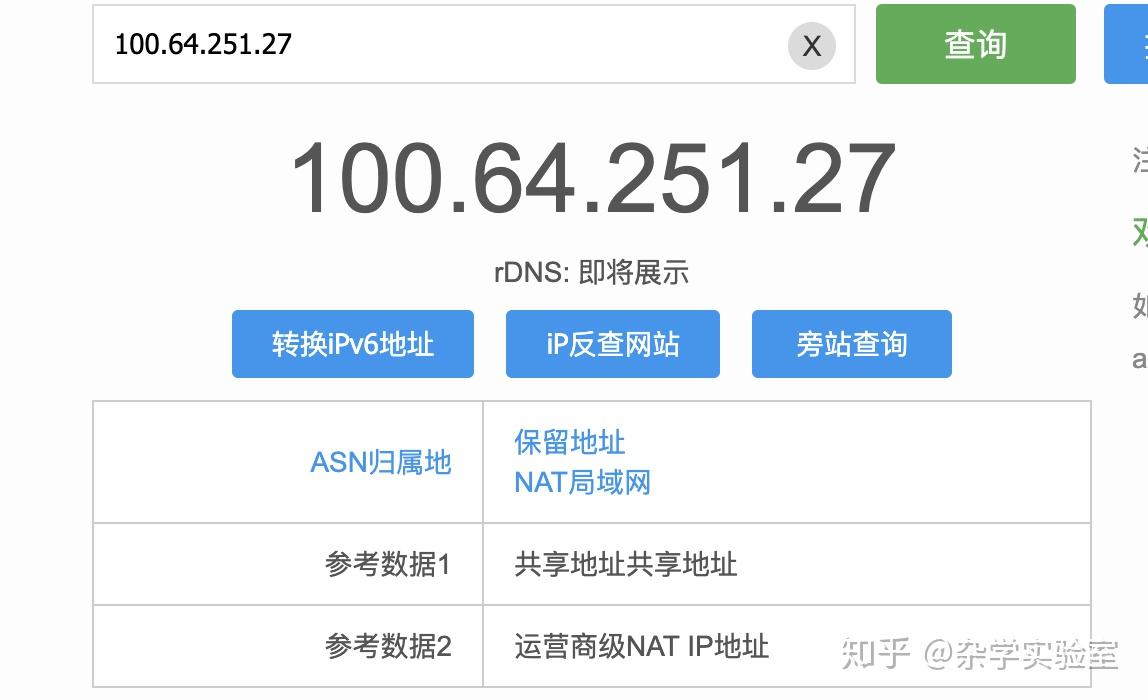Open the NAT局域网 link
The image size is (1148, 700).
click(x=583, y=483)
